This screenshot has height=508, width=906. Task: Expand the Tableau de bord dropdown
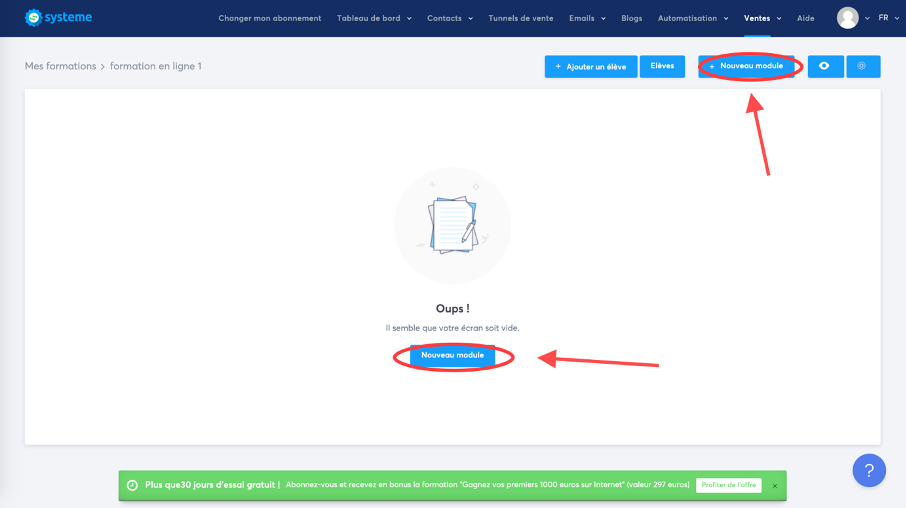pyautogui.click(x=374, y=18)
